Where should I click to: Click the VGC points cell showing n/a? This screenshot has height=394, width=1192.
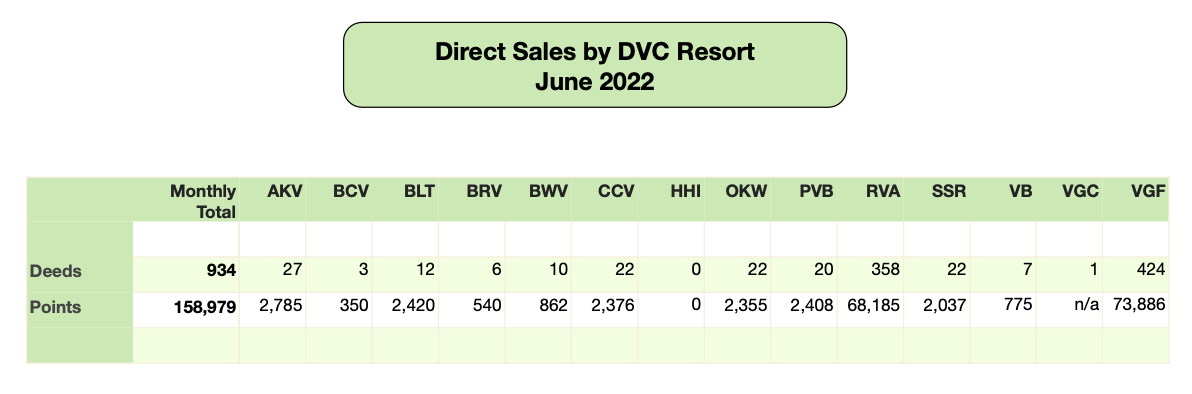click(x=1087, y=306)
